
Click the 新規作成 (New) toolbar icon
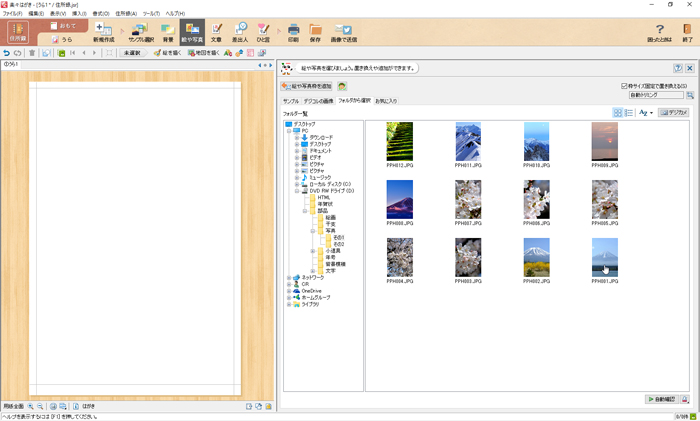103,31
